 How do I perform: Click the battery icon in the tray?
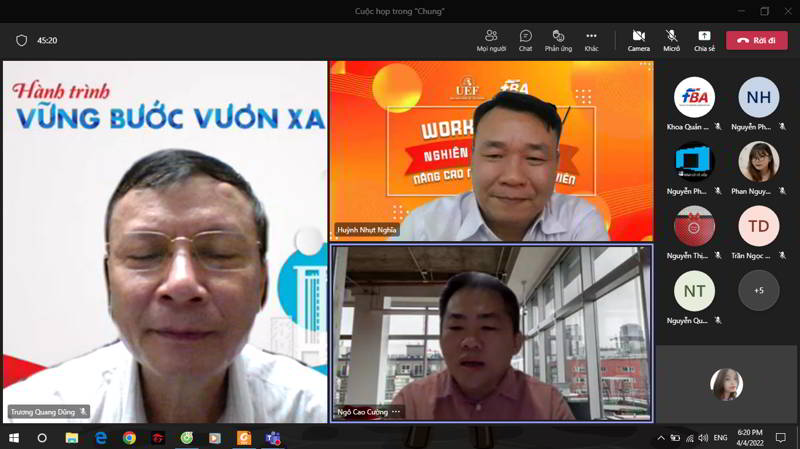(675, 438)
